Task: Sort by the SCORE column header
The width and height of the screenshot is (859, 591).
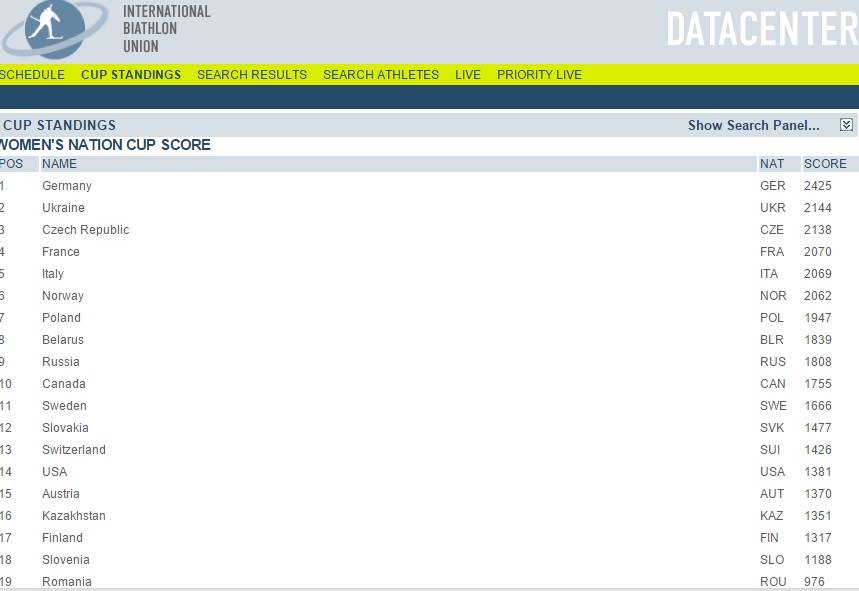Action: [x=825, y=164]
